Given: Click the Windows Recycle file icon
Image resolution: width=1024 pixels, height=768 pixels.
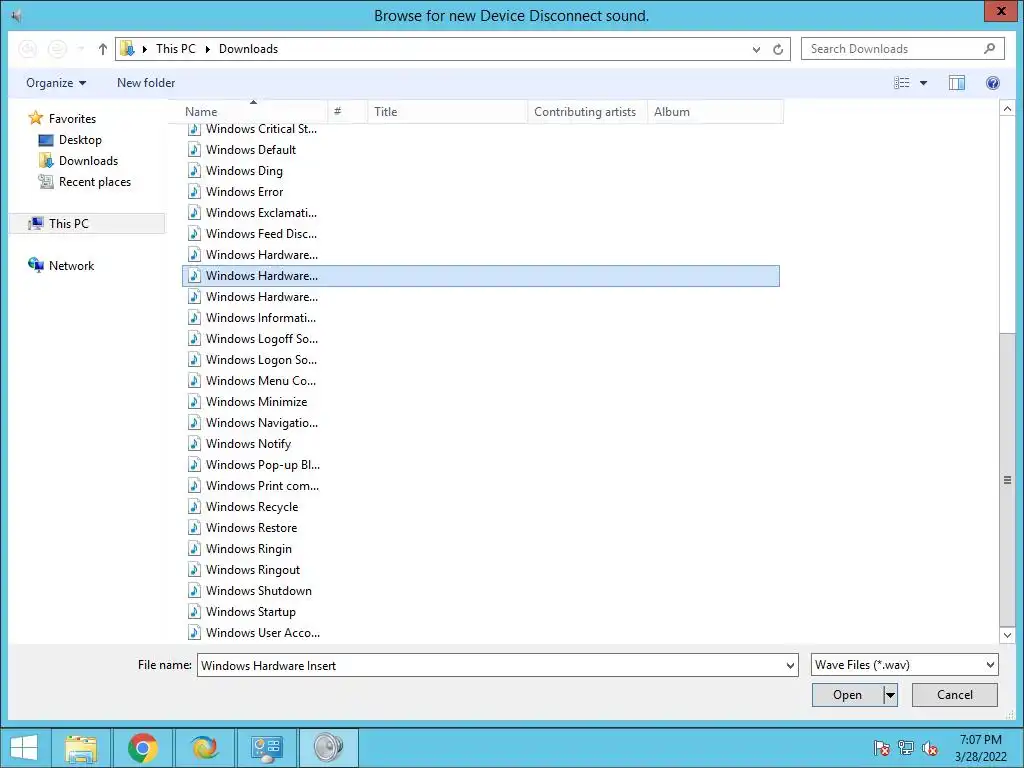Looking at the screenshot, I should click(194, 507).
